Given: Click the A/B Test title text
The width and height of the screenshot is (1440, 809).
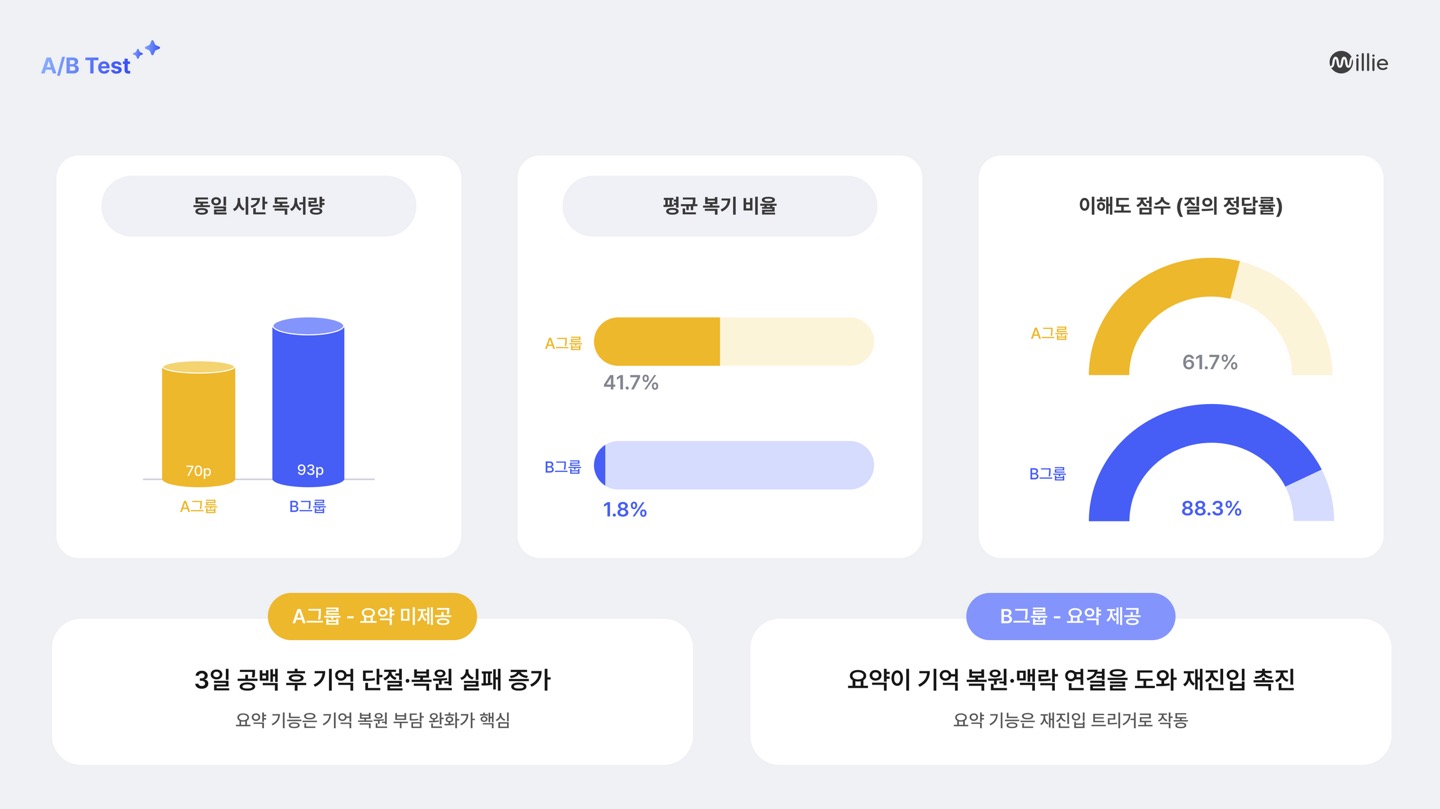Looking at the screenshot, I should [86, 66].
